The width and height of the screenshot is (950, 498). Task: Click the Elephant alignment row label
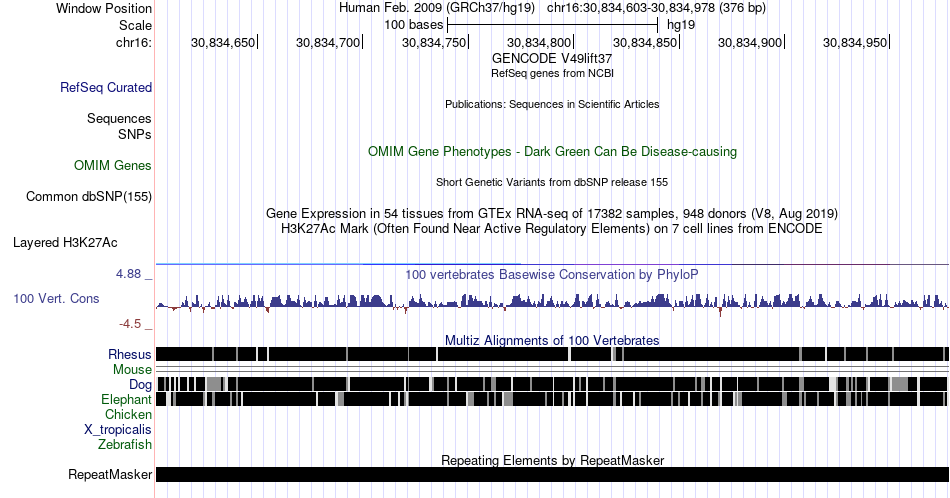pyautogui.click(x=126, y=399)
